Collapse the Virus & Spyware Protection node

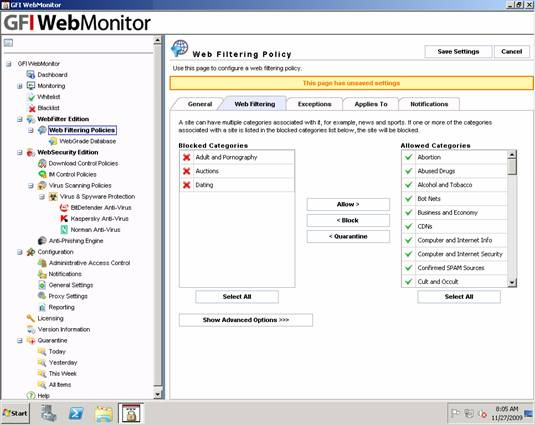(42, 197)
